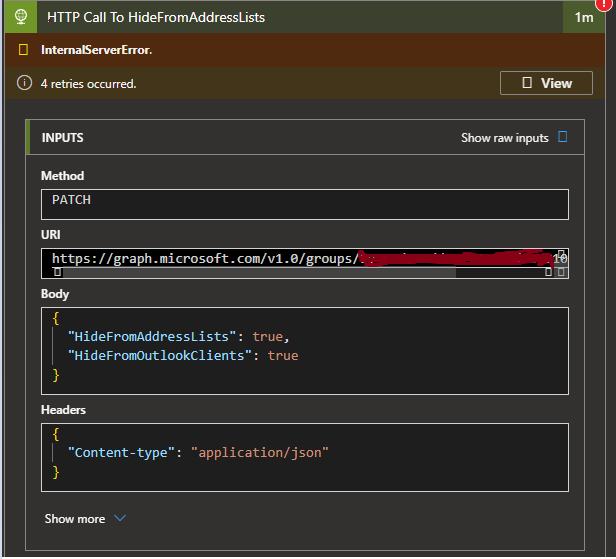Expand the Show more chevron
616x559 pixels.
click(x=120, y=518)
